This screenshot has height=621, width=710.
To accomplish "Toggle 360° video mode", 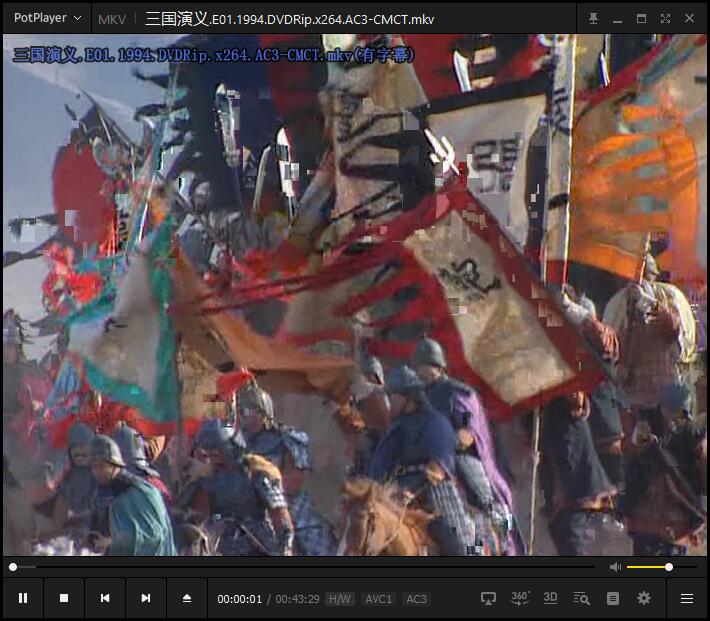I will click(x=520, y=598).
